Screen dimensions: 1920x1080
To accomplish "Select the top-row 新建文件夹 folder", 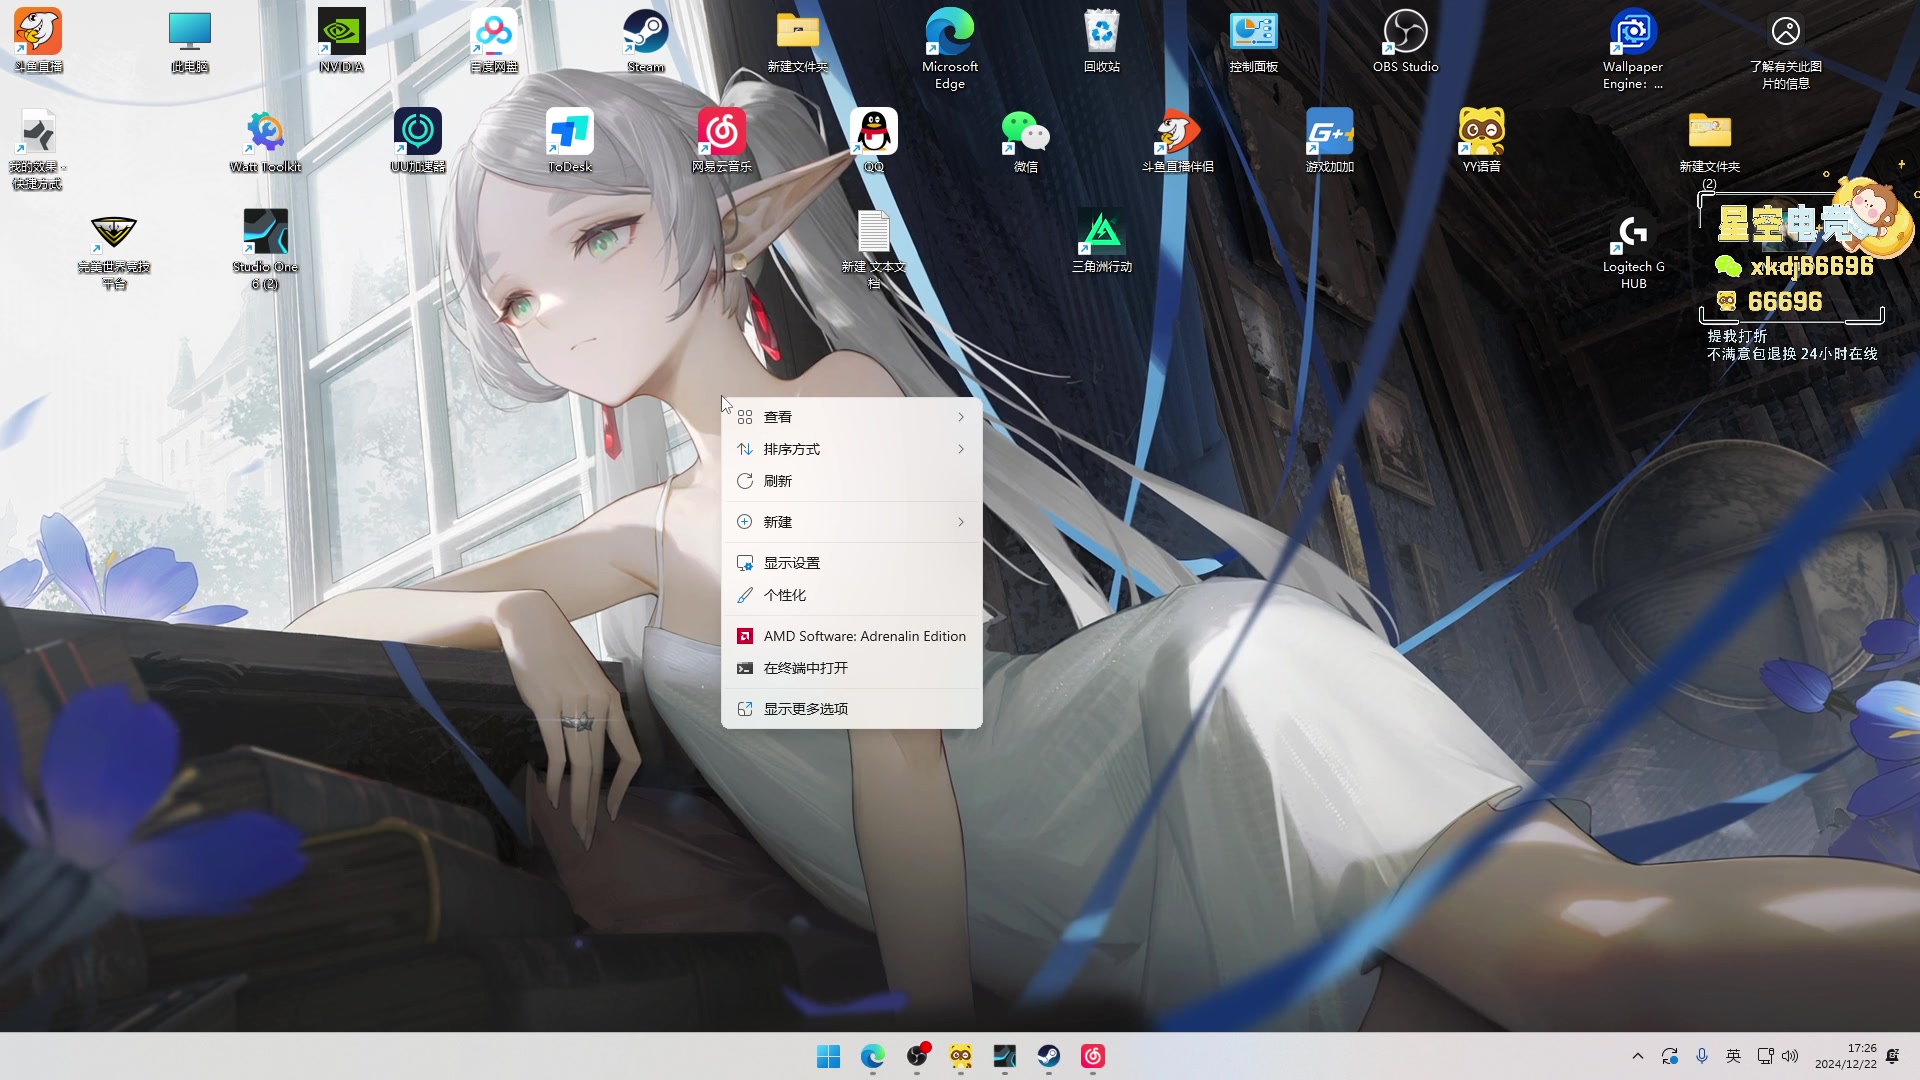I will click(798, 41).
